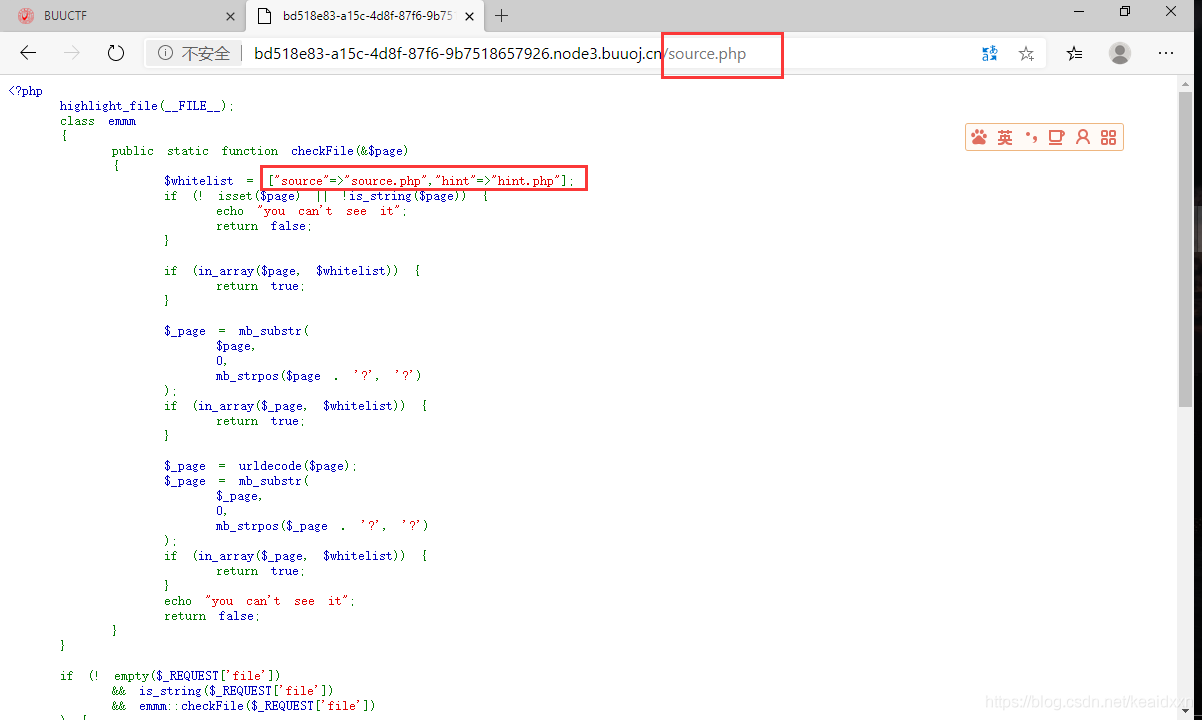This screenshot has height=720, width=1202.
Task: Add this page to favorites
Action: (1026, 54)
